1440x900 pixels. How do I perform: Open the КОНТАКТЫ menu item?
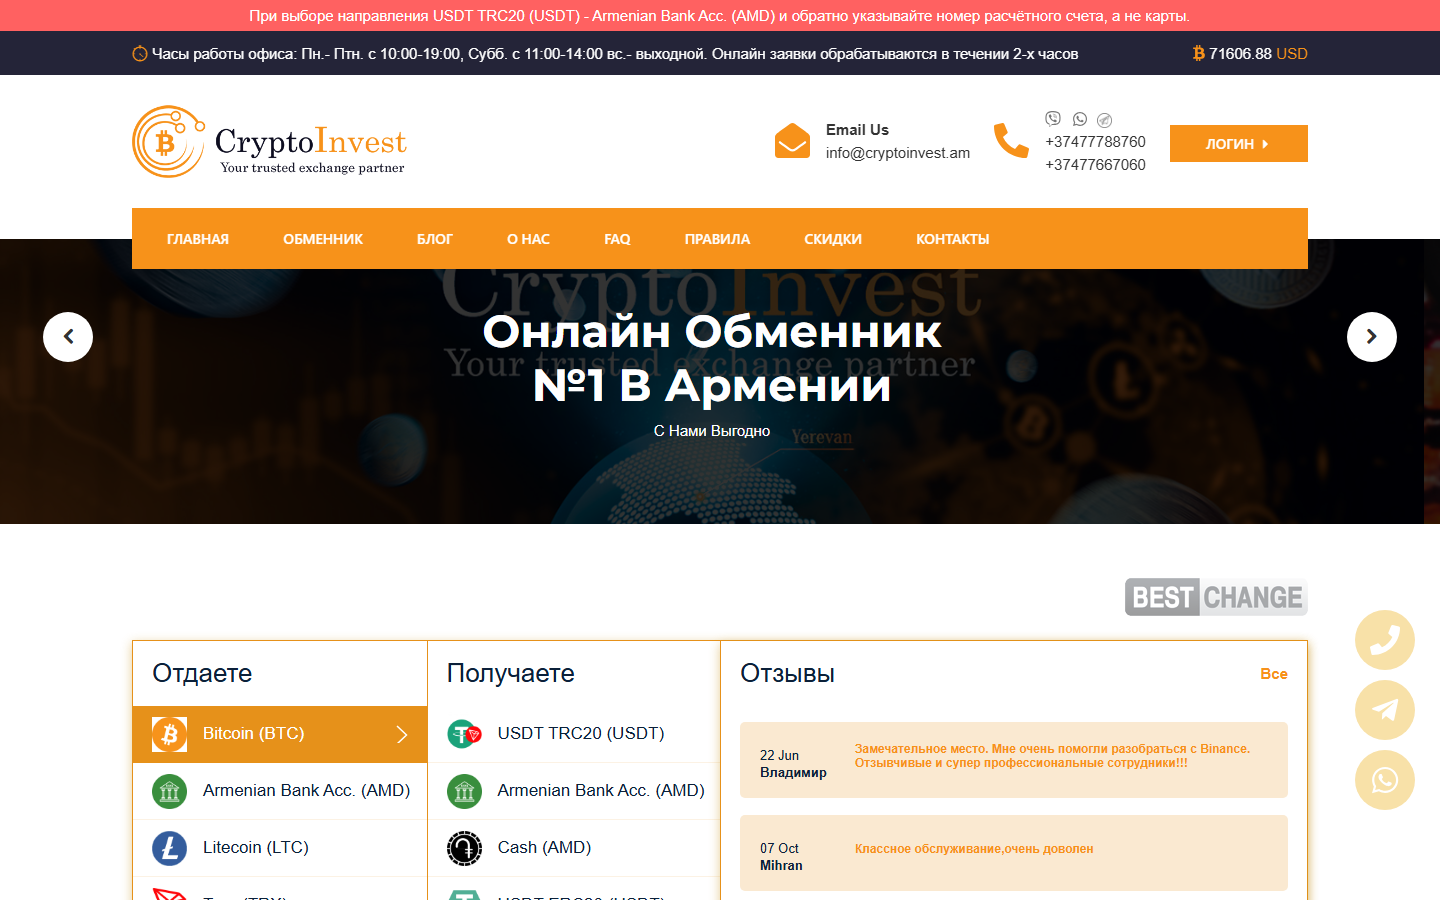point(953,239)
